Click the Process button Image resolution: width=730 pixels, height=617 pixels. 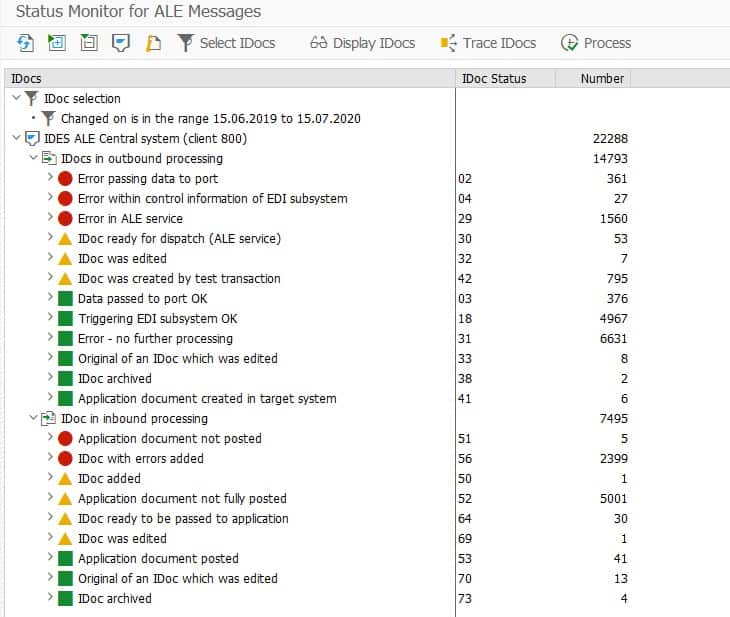596,43
